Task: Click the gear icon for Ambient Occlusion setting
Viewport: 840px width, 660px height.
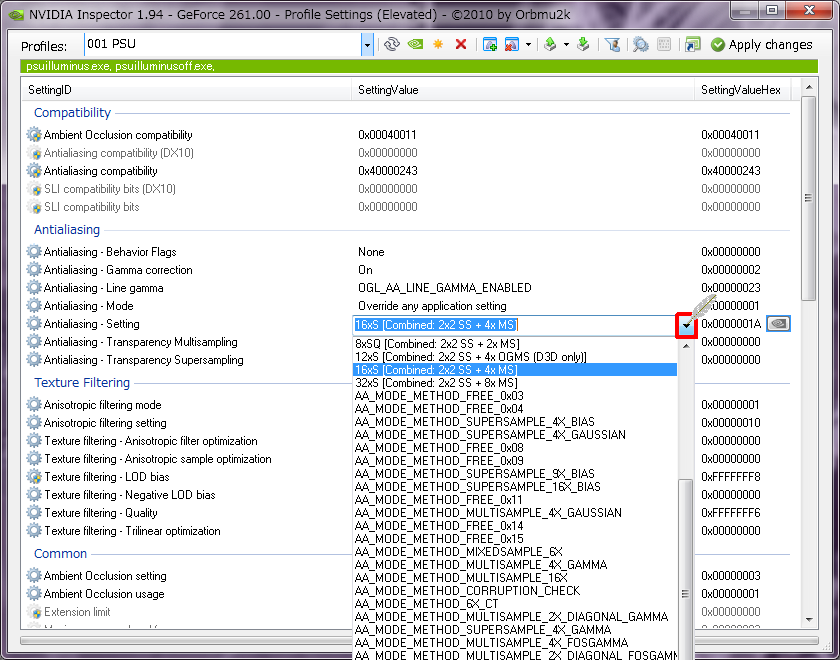Action: coord(34,575)
